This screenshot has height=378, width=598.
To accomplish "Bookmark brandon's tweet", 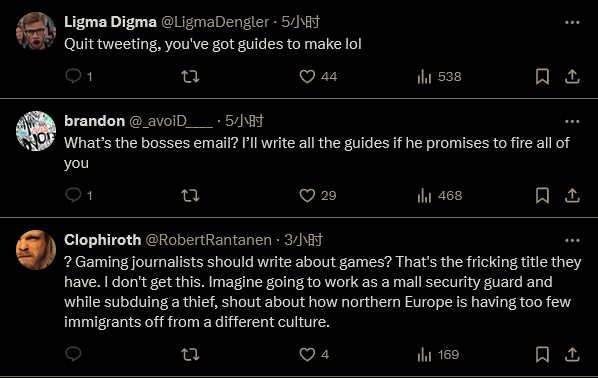I will (542, 195).
